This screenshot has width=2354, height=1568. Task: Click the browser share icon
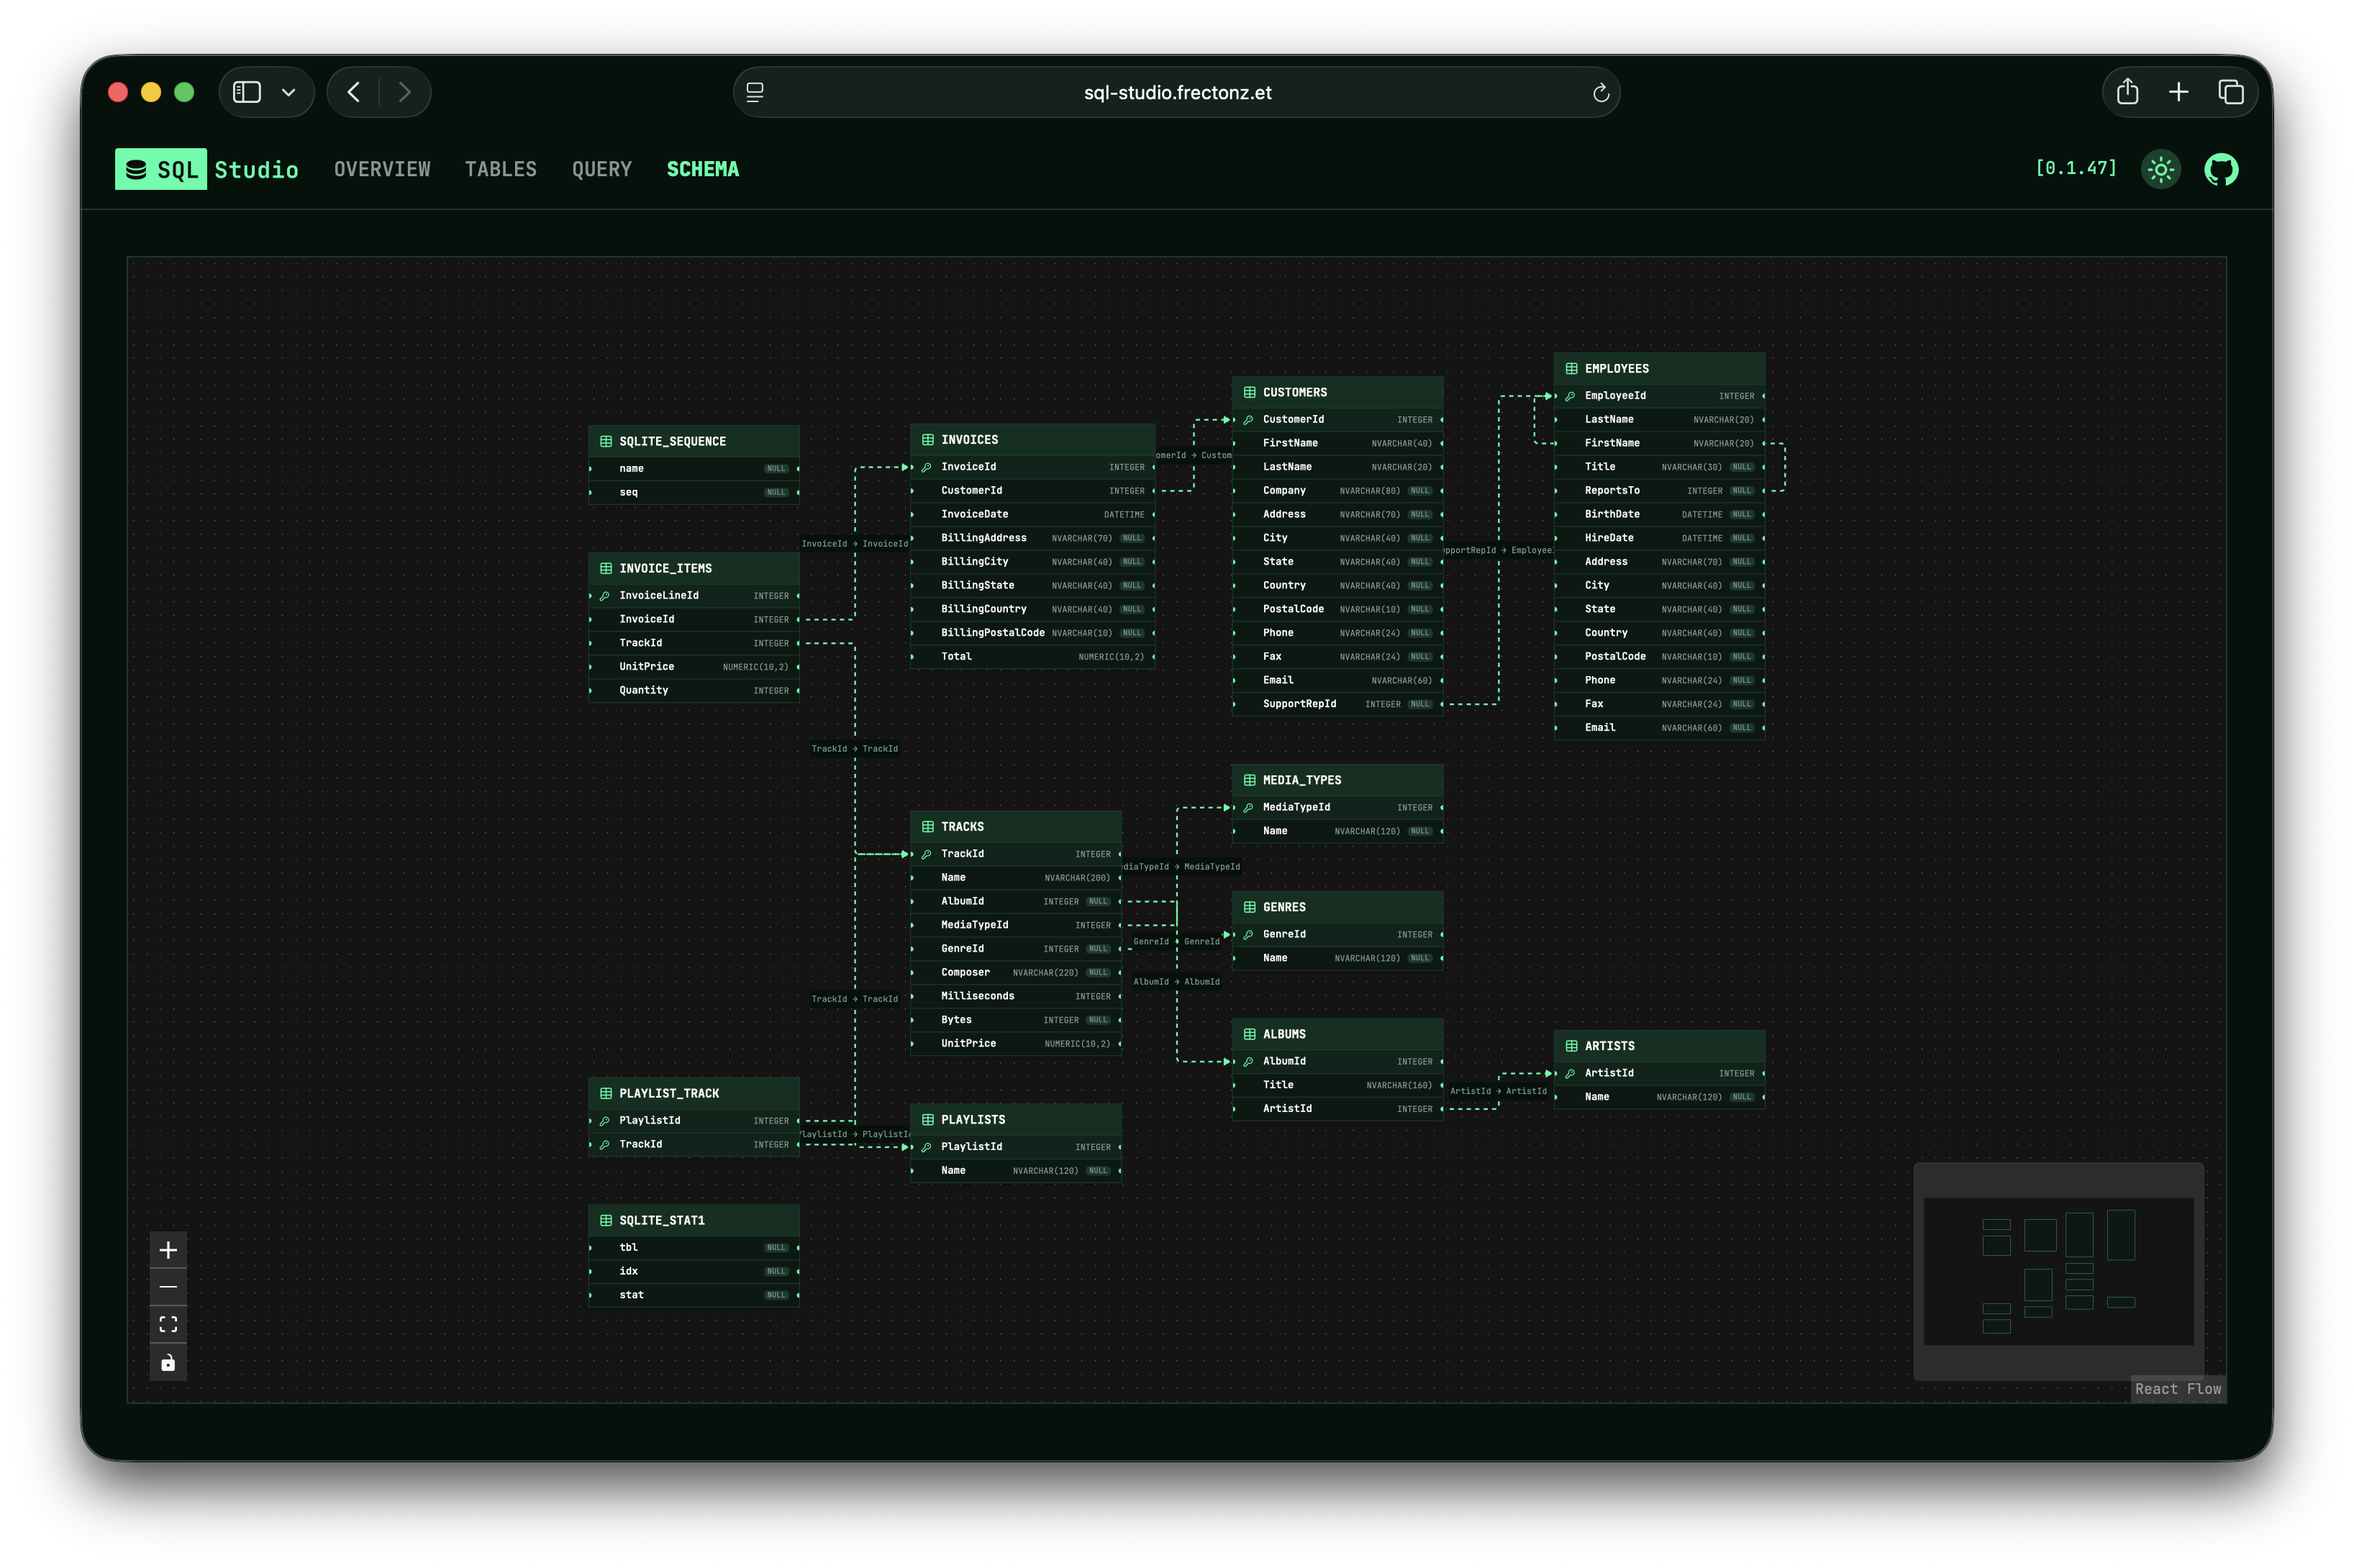2127,92
